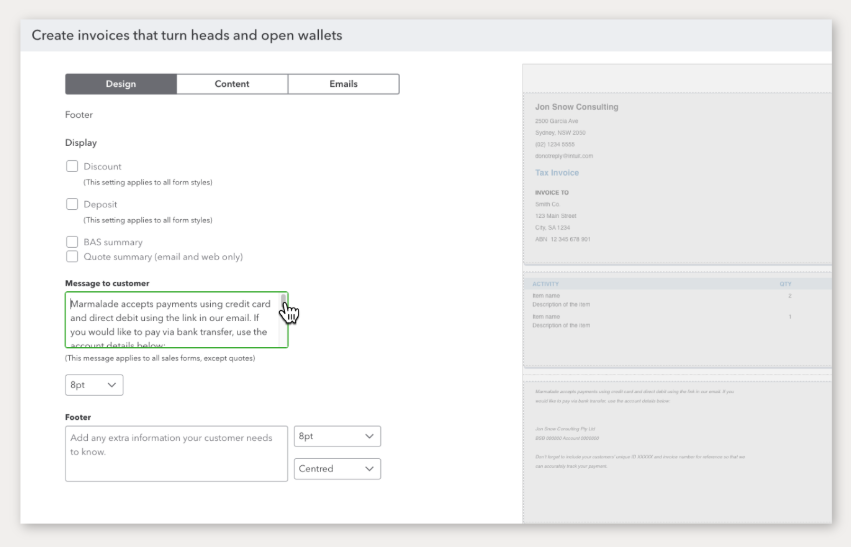Click the chevron on footer 8pt dropdown
The width and height of the screenshot is (851, 547).
(370, 437)
